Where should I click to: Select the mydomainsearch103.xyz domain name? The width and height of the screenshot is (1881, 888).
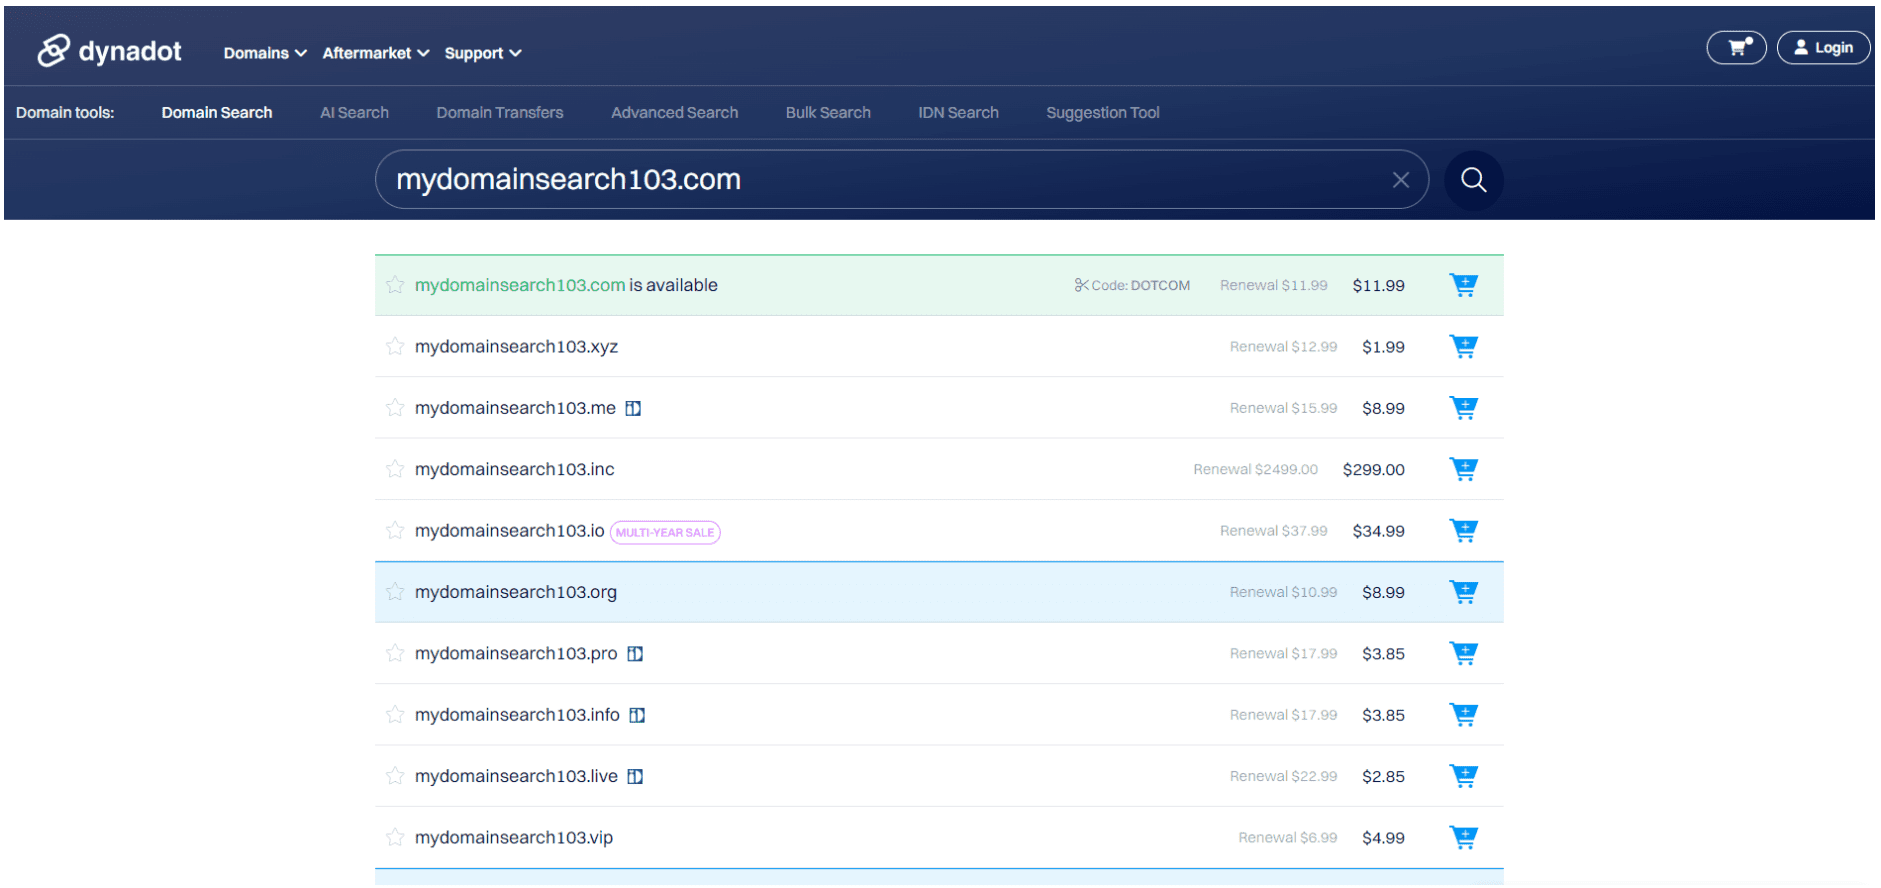point(516,346)
